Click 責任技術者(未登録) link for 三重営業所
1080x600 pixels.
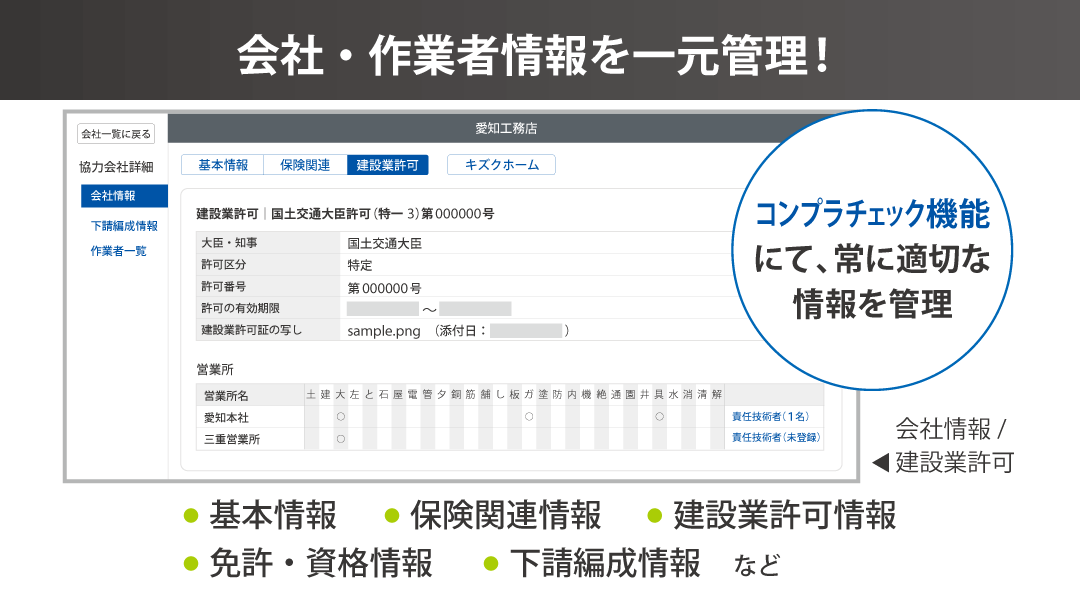coord(774,438)
